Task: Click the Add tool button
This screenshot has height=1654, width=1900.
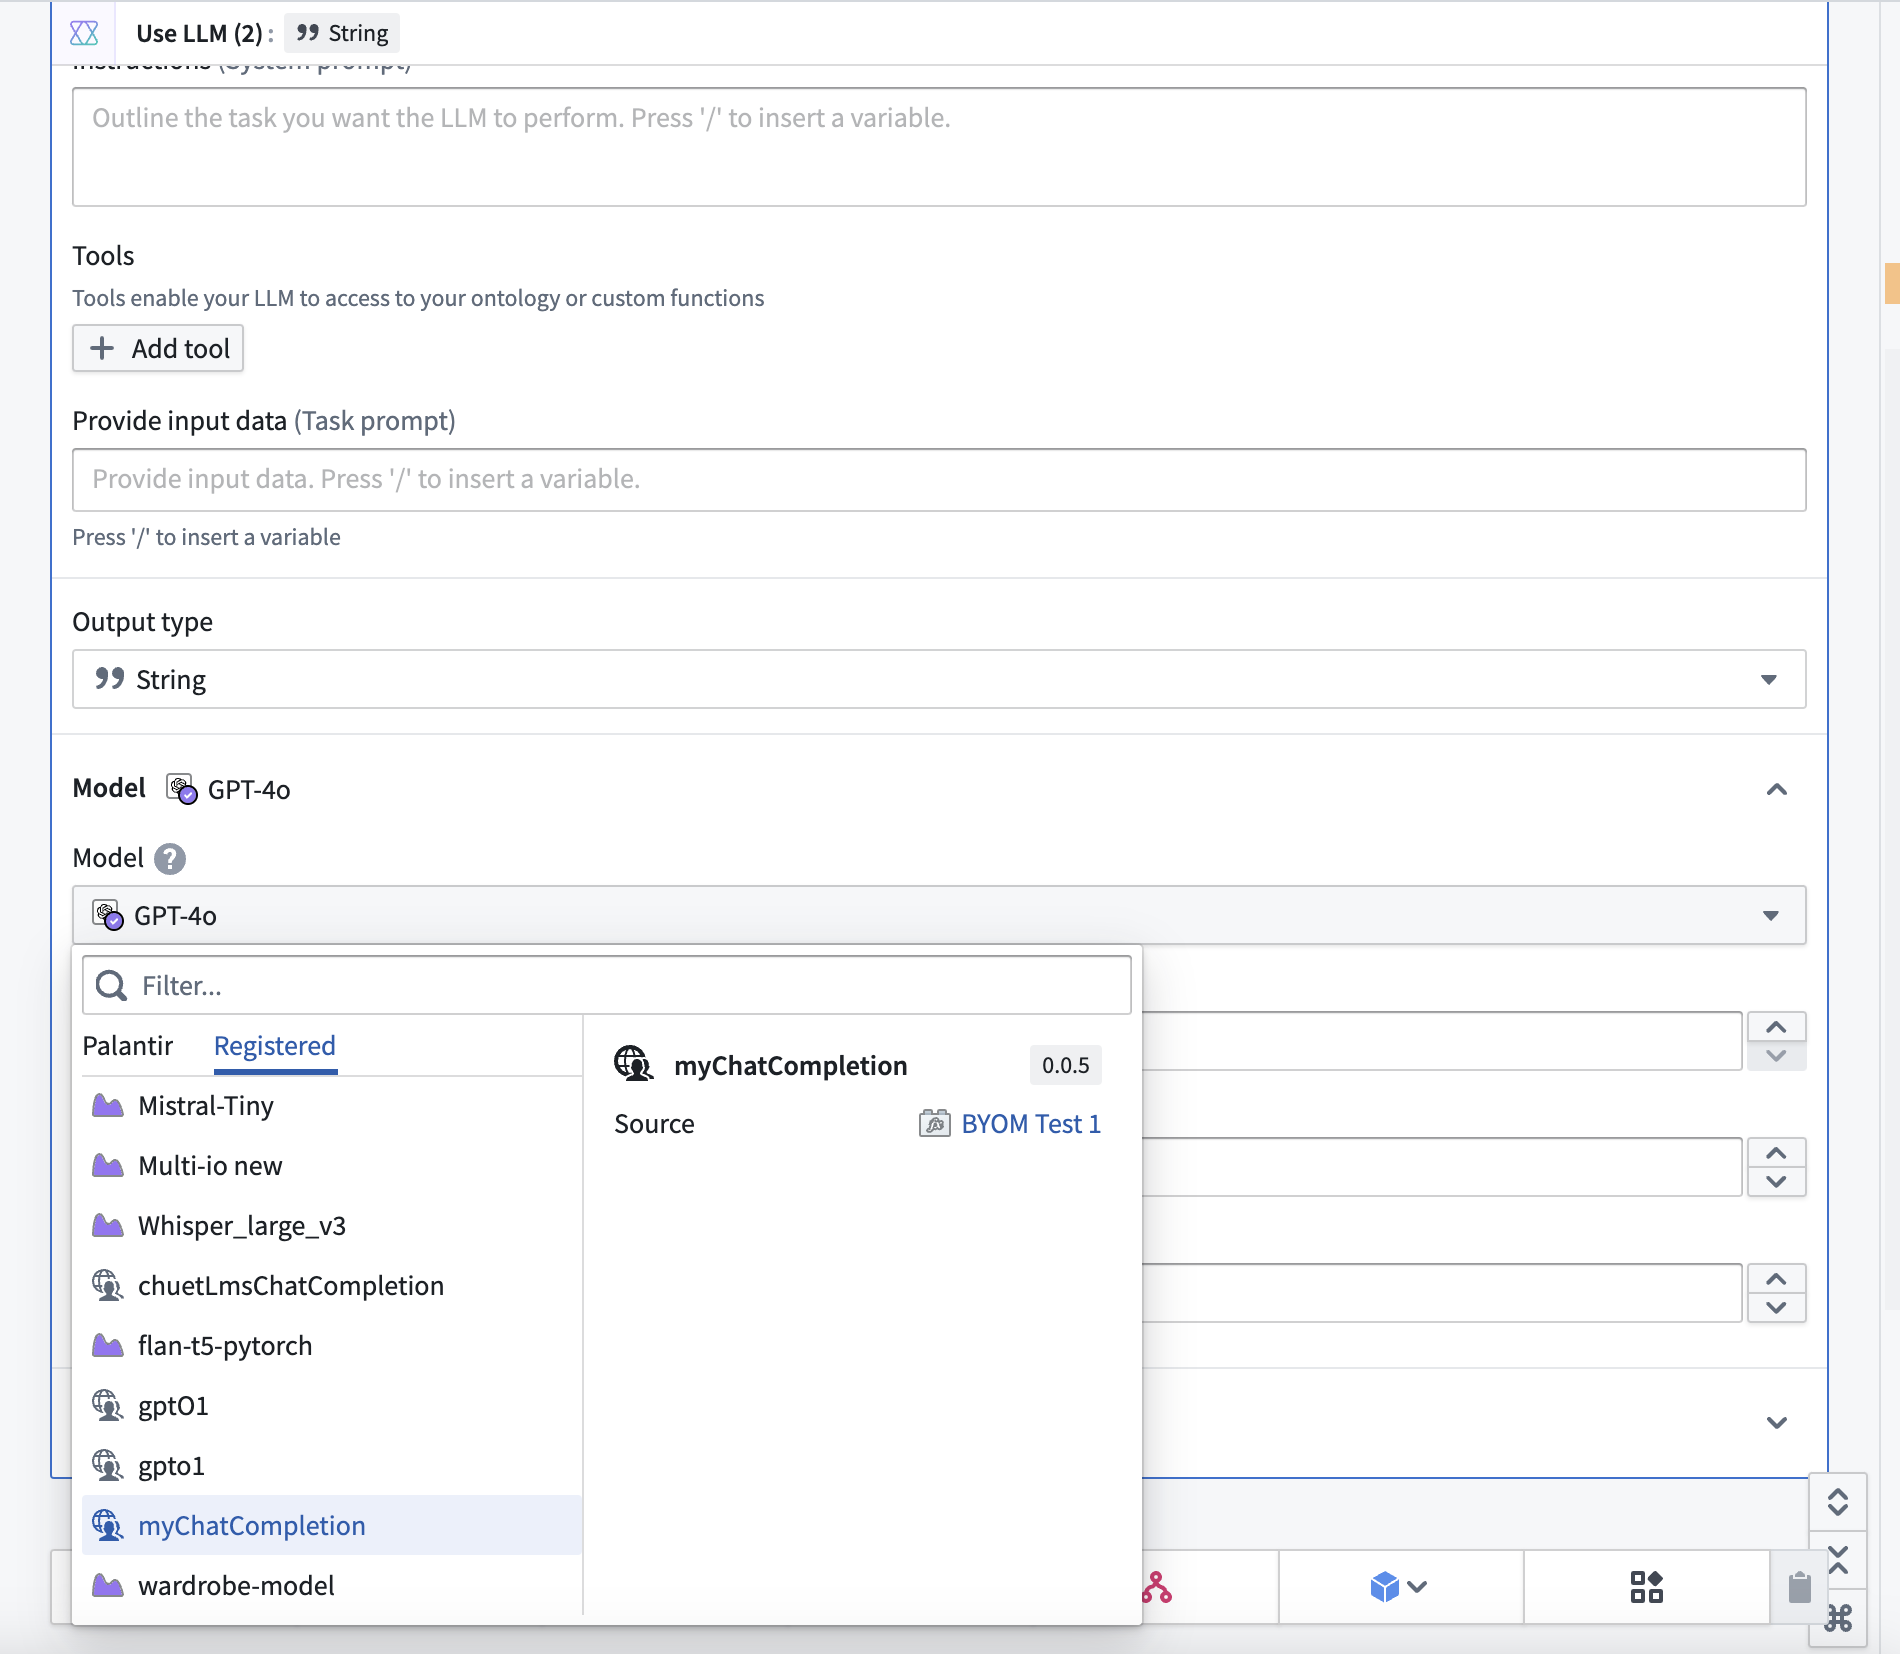Action: click(158, 348)
